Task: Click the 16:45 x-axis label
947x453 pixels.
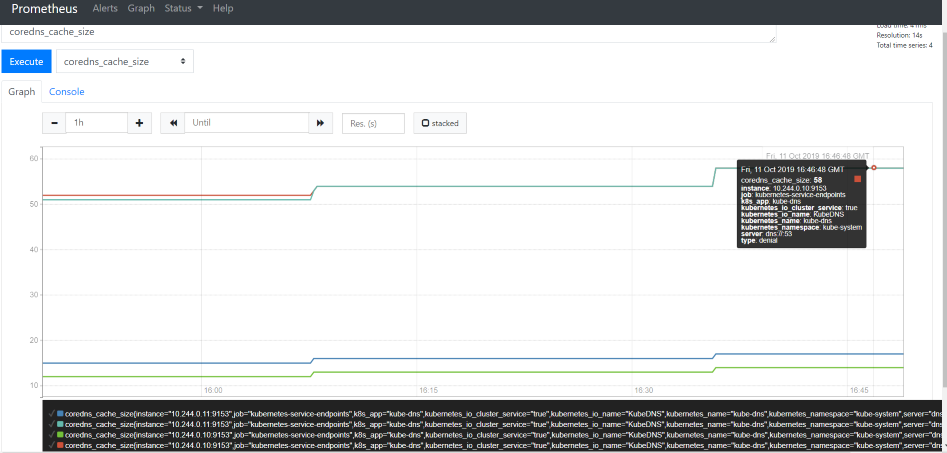Action: point(859,391)
